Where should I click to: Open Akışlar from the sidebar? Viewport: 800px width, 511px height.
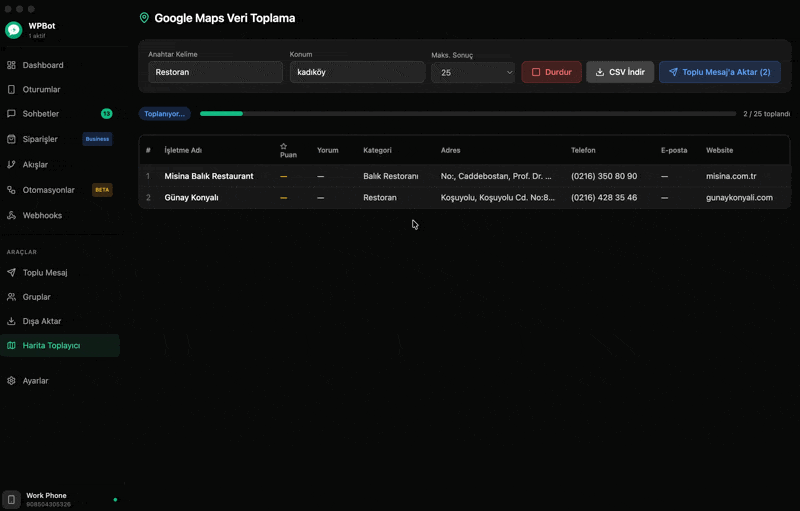pos(35,165)
